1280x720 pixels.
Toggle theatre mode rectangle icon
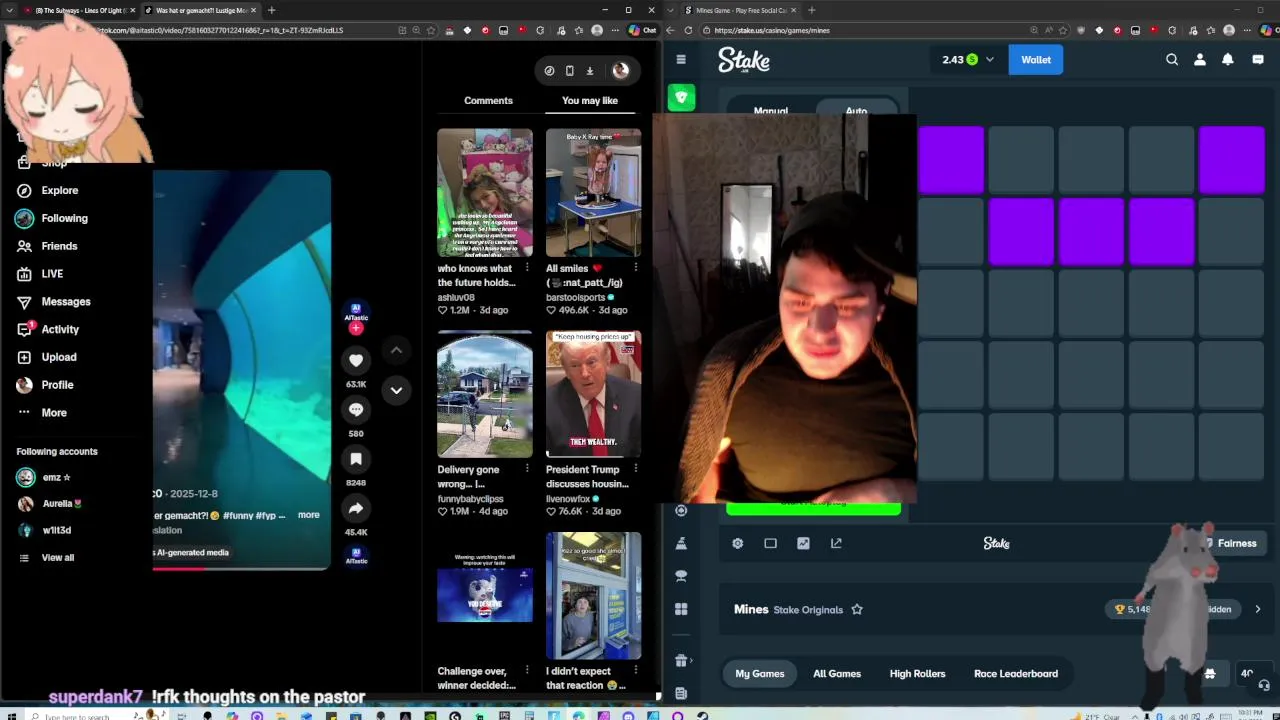pos(770,543)
